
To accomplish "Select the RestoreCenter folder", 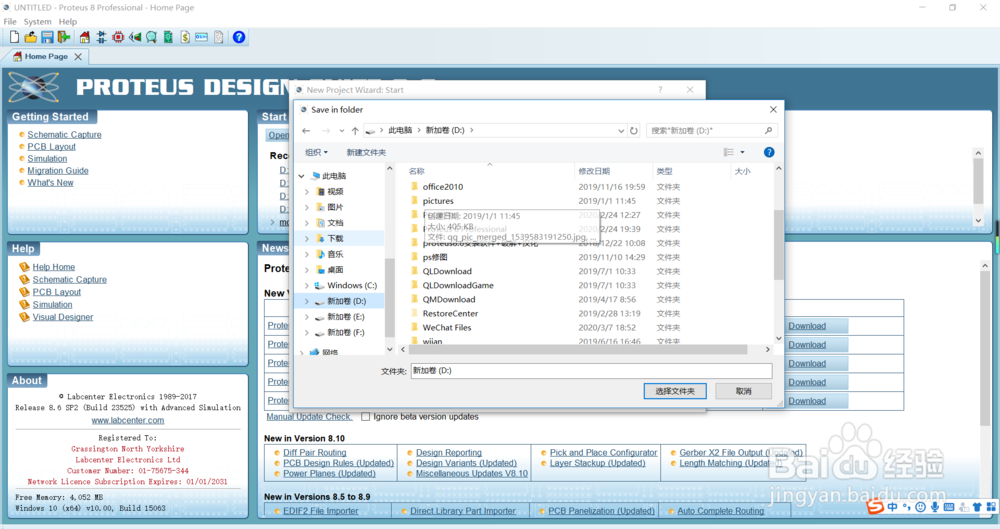I will click(450, 313).
